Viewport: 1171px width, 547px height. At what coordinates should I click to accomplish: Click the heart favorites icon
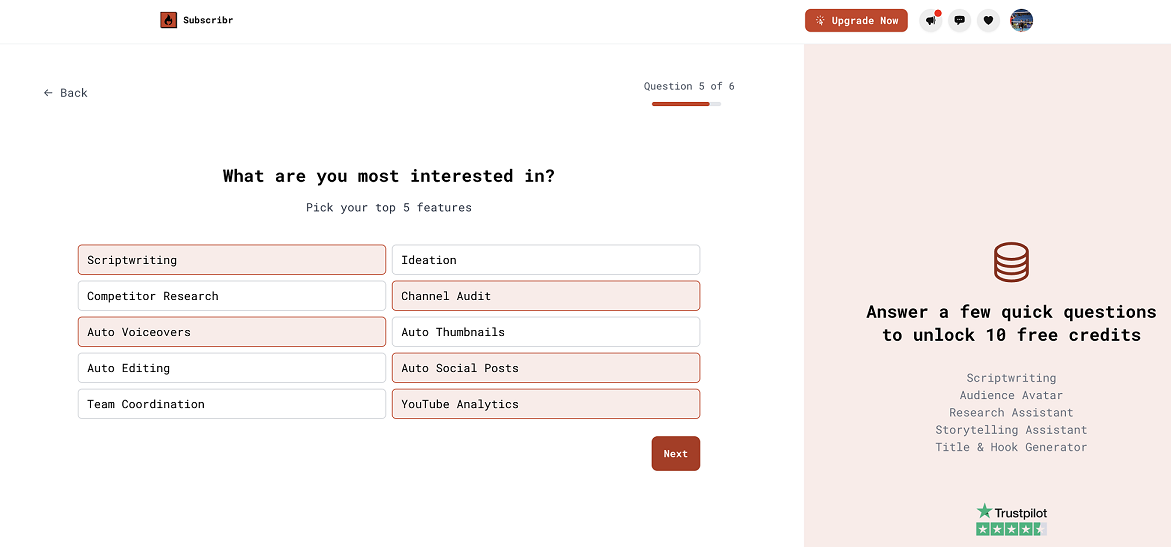click(989, 20)
